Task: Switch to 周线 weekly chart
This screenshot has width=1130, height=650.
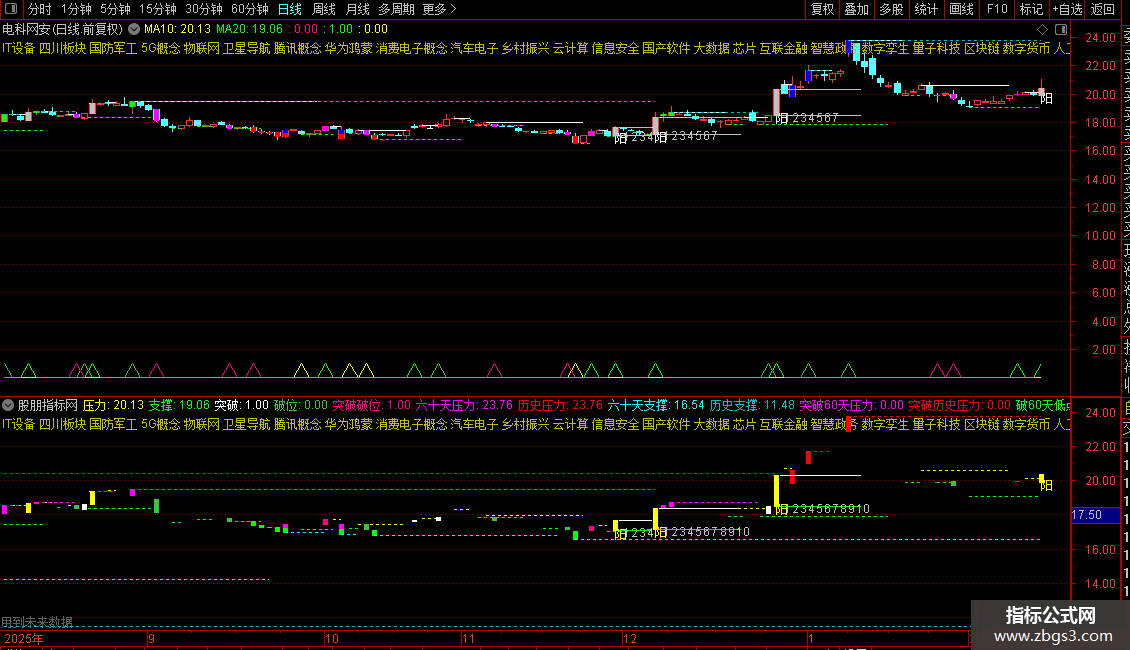Action: tap(324, 9)
